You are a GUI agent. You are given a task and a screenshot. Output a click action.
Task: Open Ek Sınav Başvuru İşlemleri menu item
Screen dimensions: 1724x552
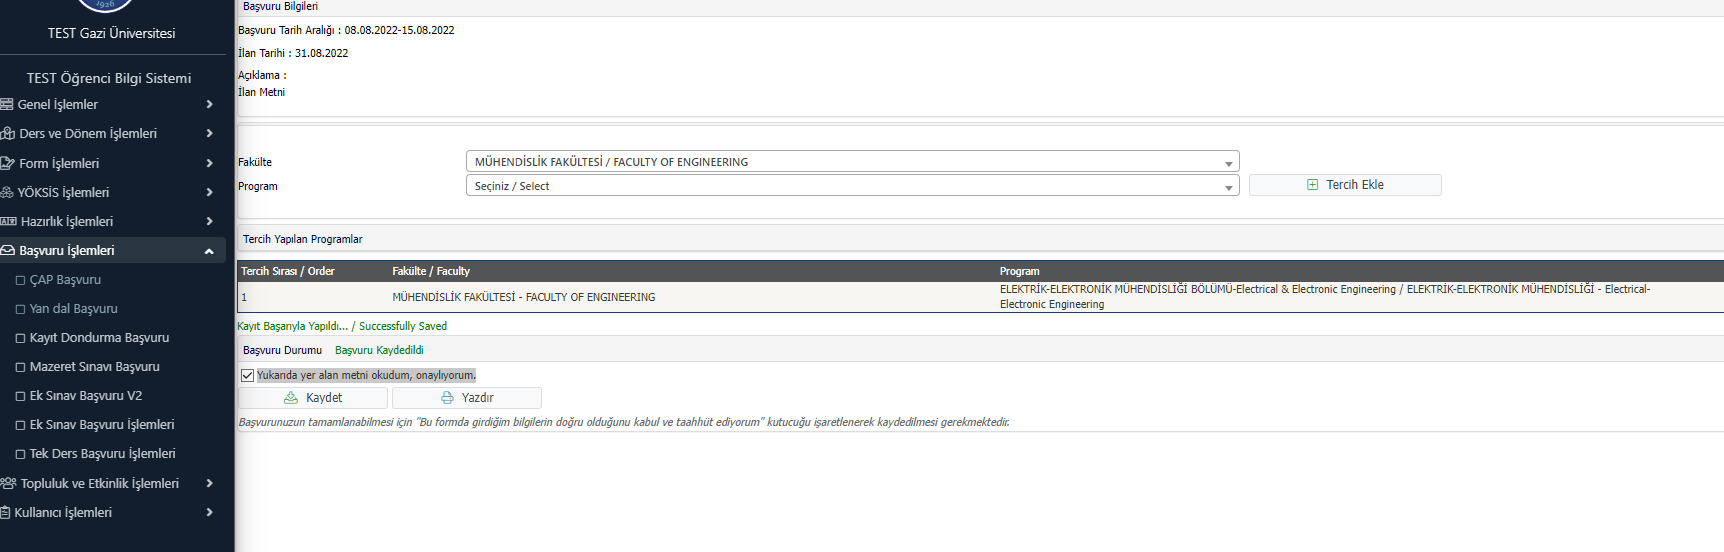click(x=101, y=425)
